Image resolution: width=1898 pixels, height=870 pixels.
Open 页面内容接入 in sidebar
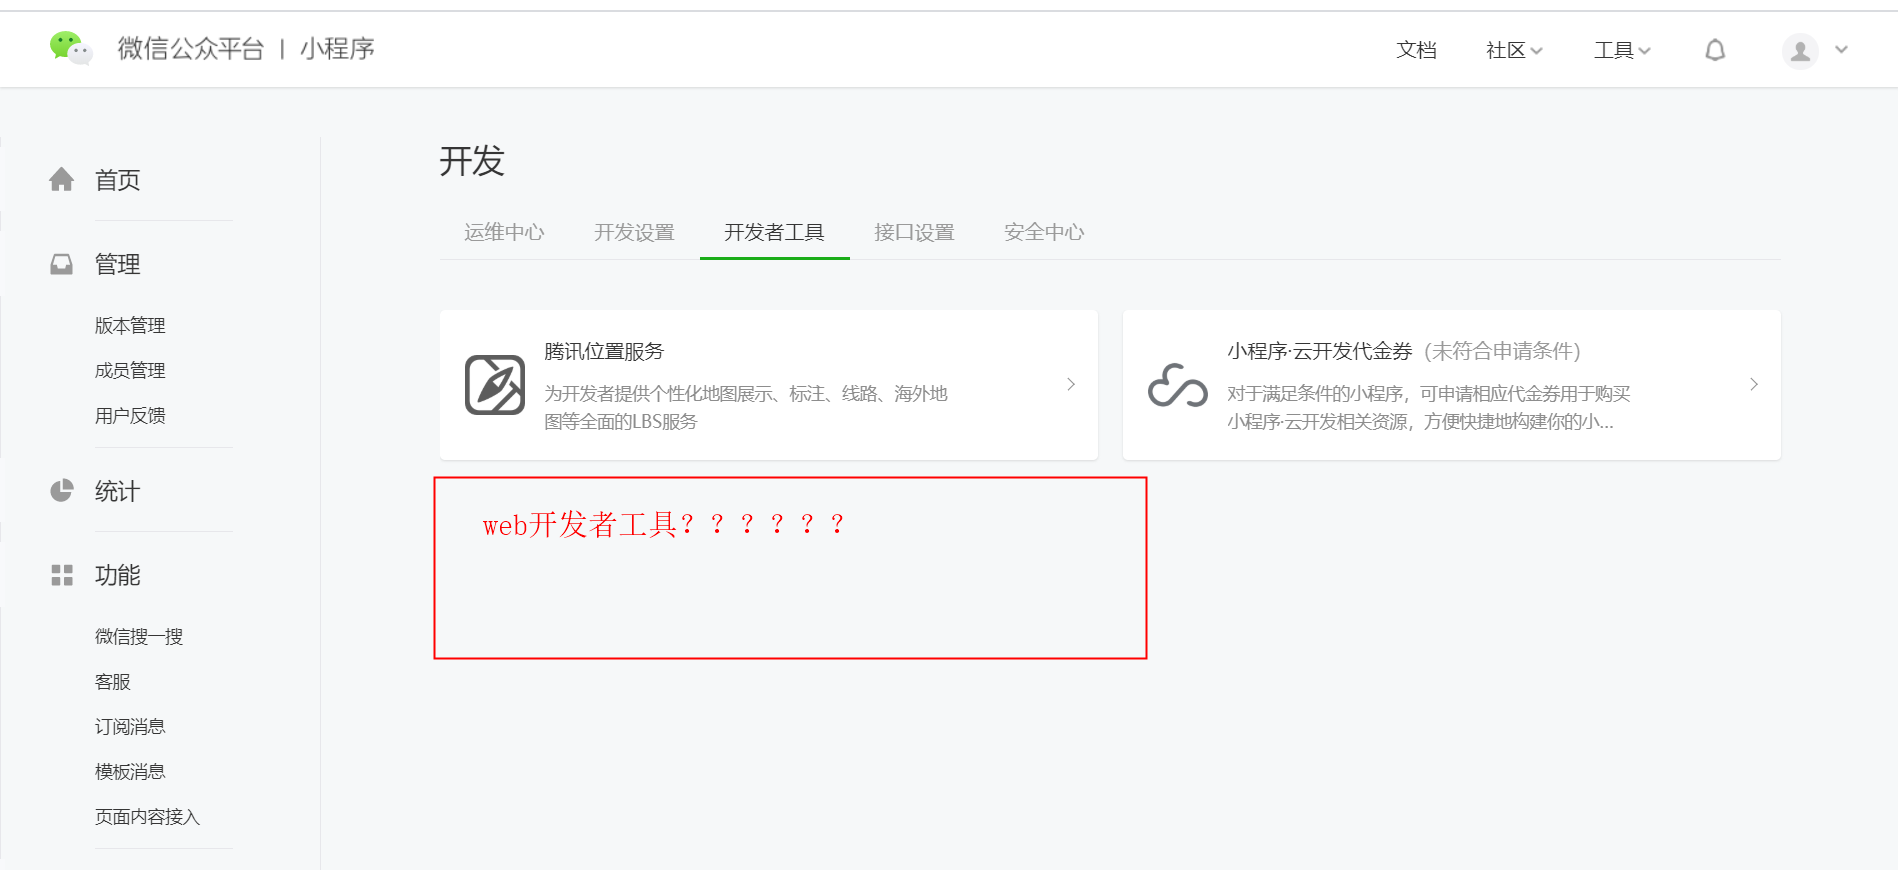pos(147,816)
